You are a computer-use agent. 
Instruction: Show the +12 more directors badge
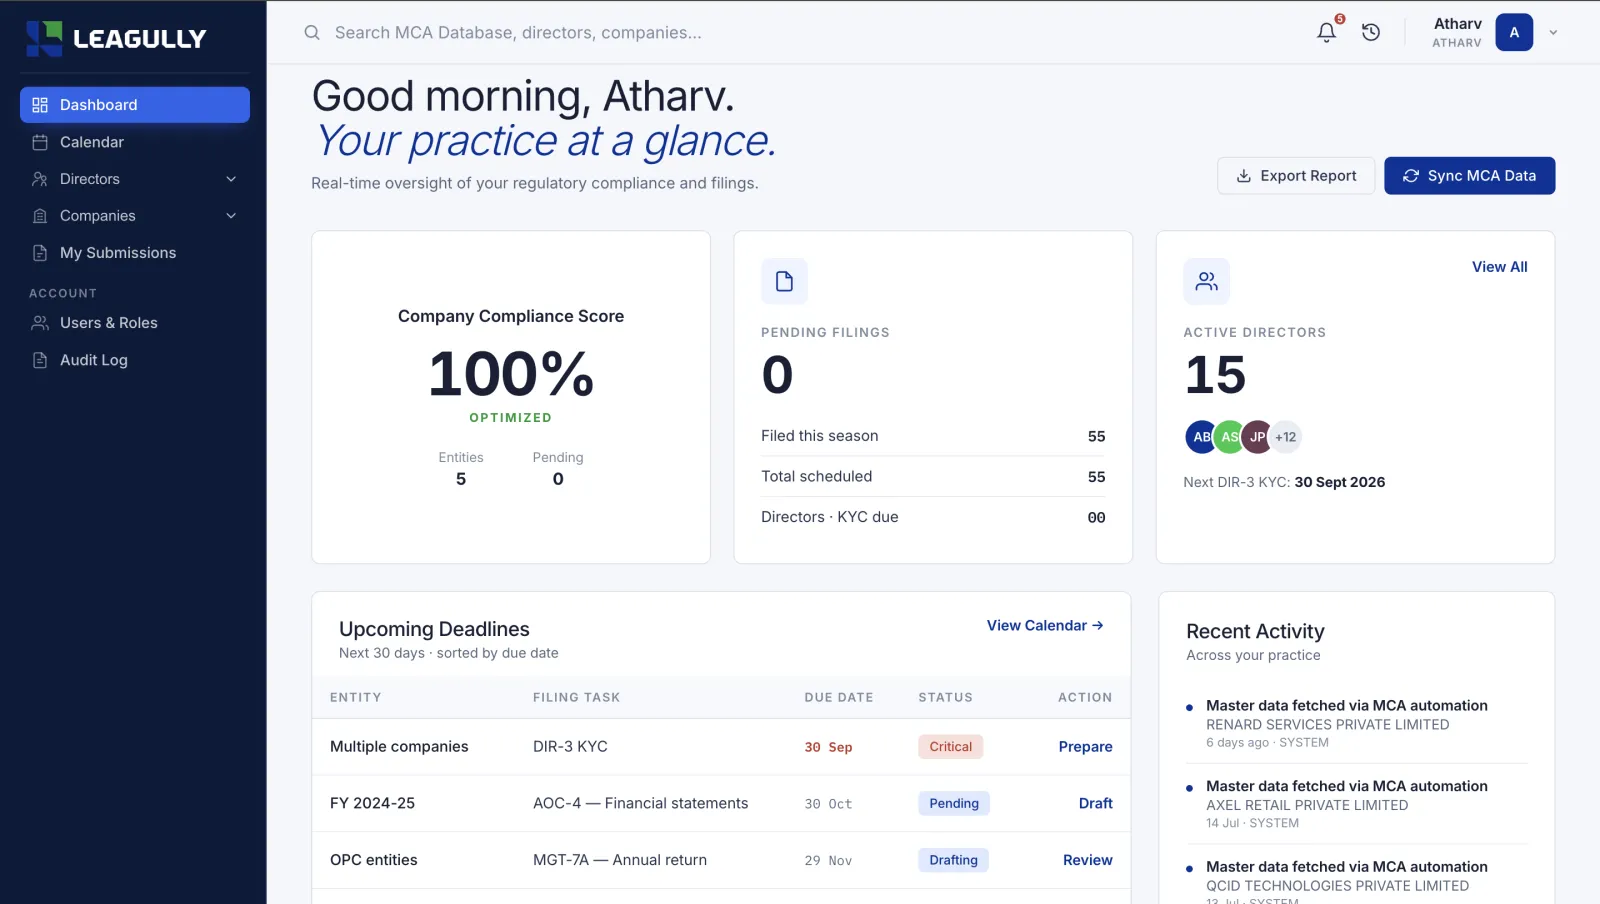point(1285,437)
